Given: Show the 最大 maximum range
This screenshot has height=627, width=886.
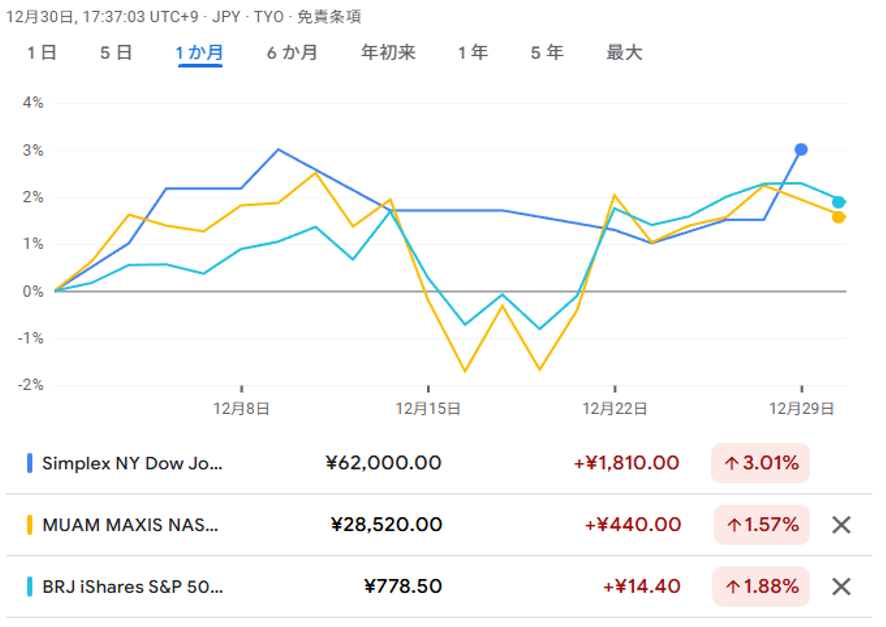Looking at the screenshot, I should [624, 53].
